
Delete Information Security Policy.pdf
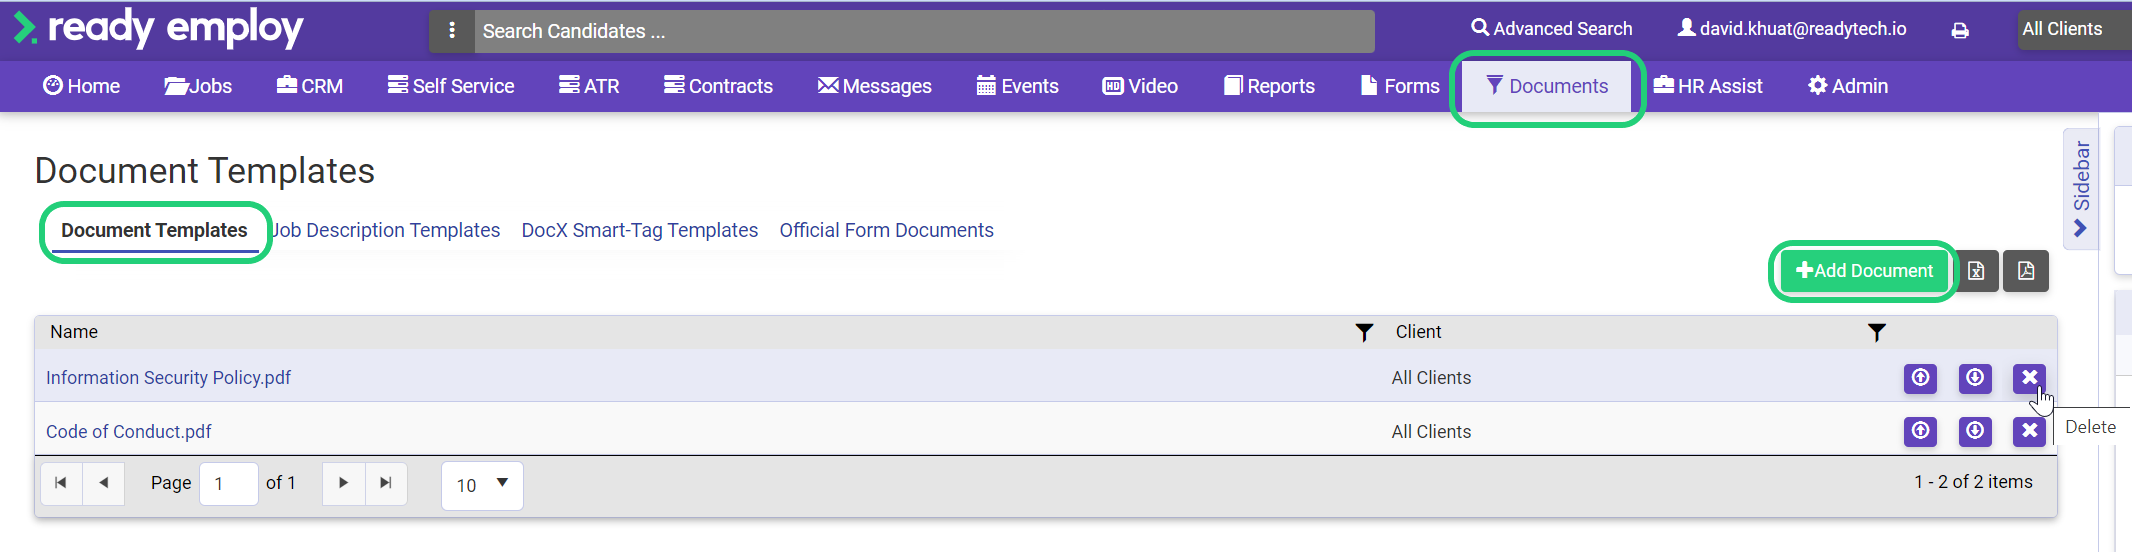pos(2029,378)
